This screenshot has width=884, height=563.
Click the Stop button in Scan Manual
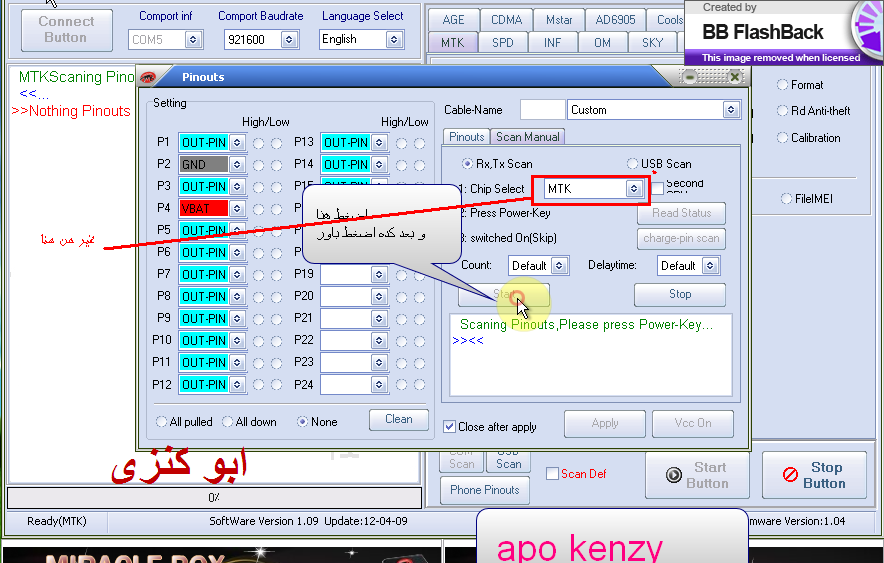pyautogui.click(x=680, y=294)
